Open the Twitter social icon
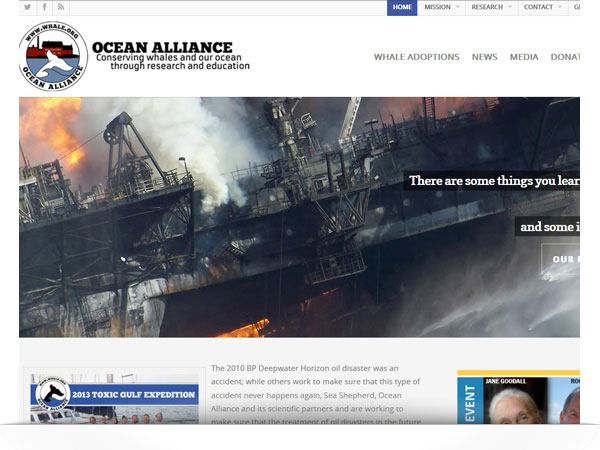 pyautogui.click(x=28, y=7)
